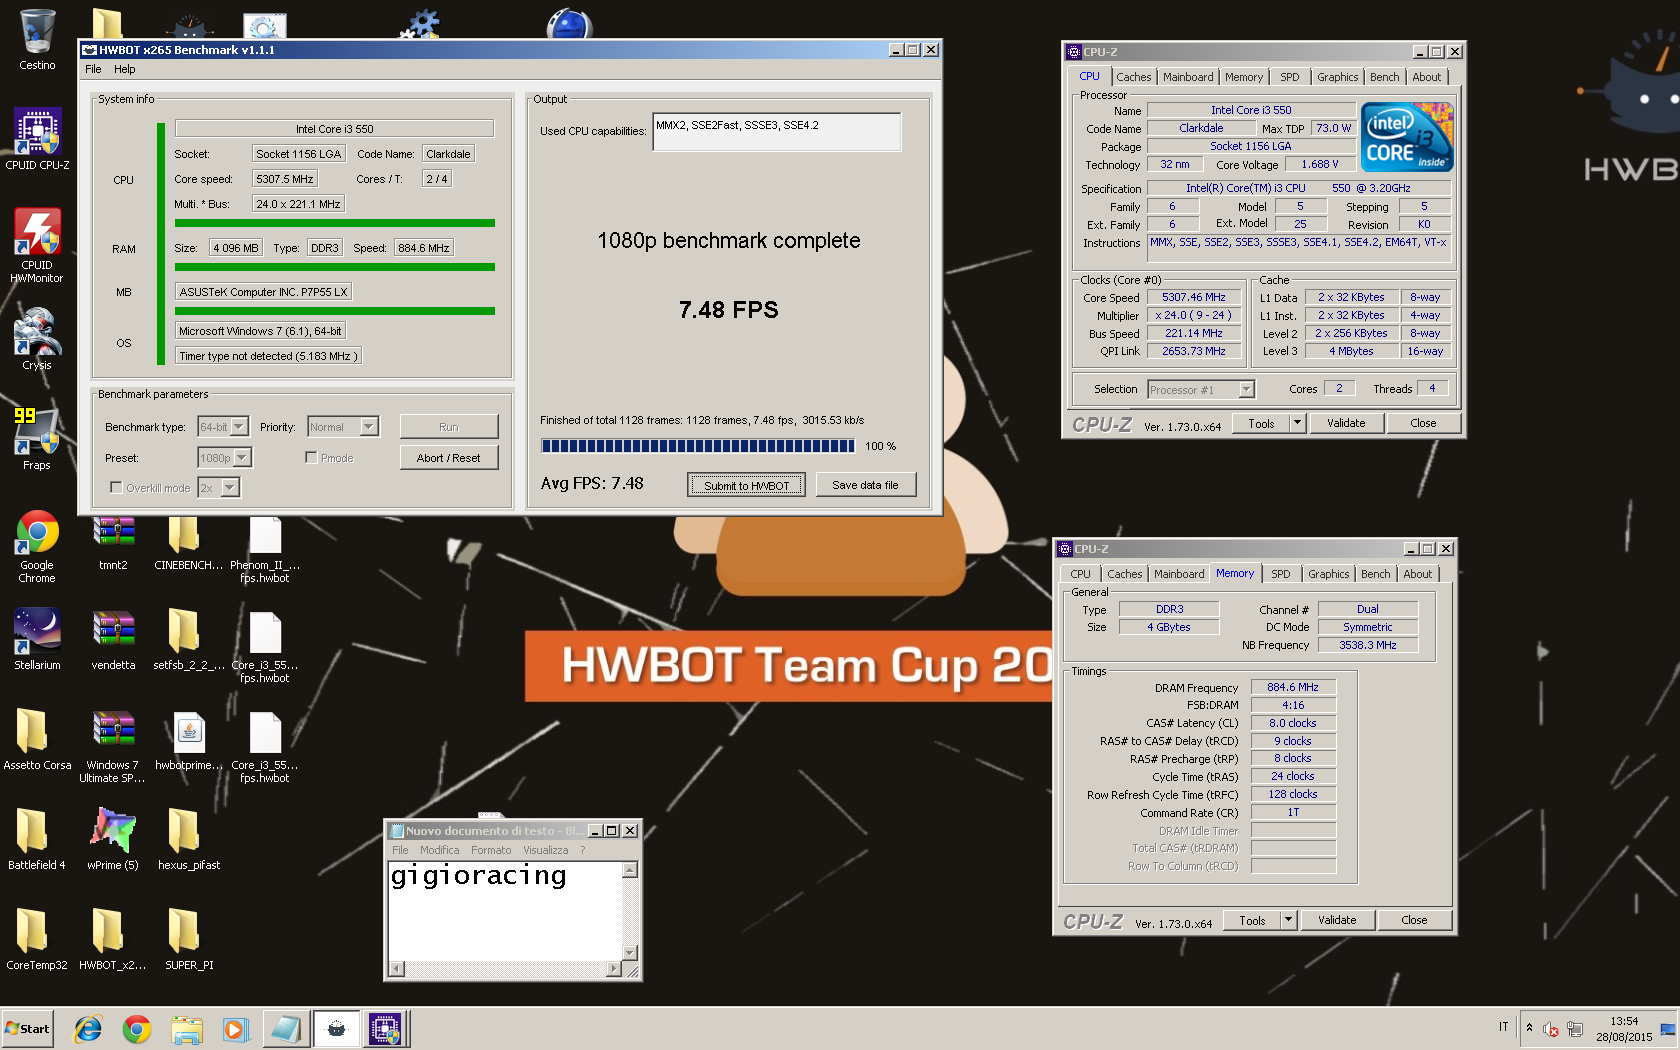
Task: Click Notepad vertical scrollbar down arrow
Action: point(630,953)
